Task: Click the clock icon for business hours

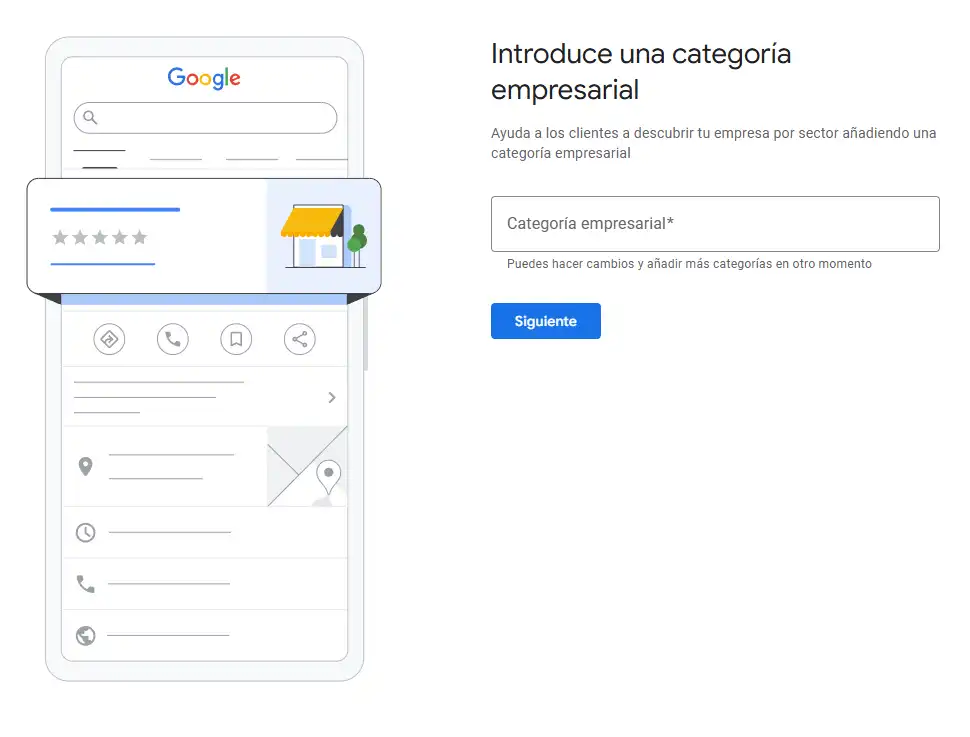Action: coord(85,532)
